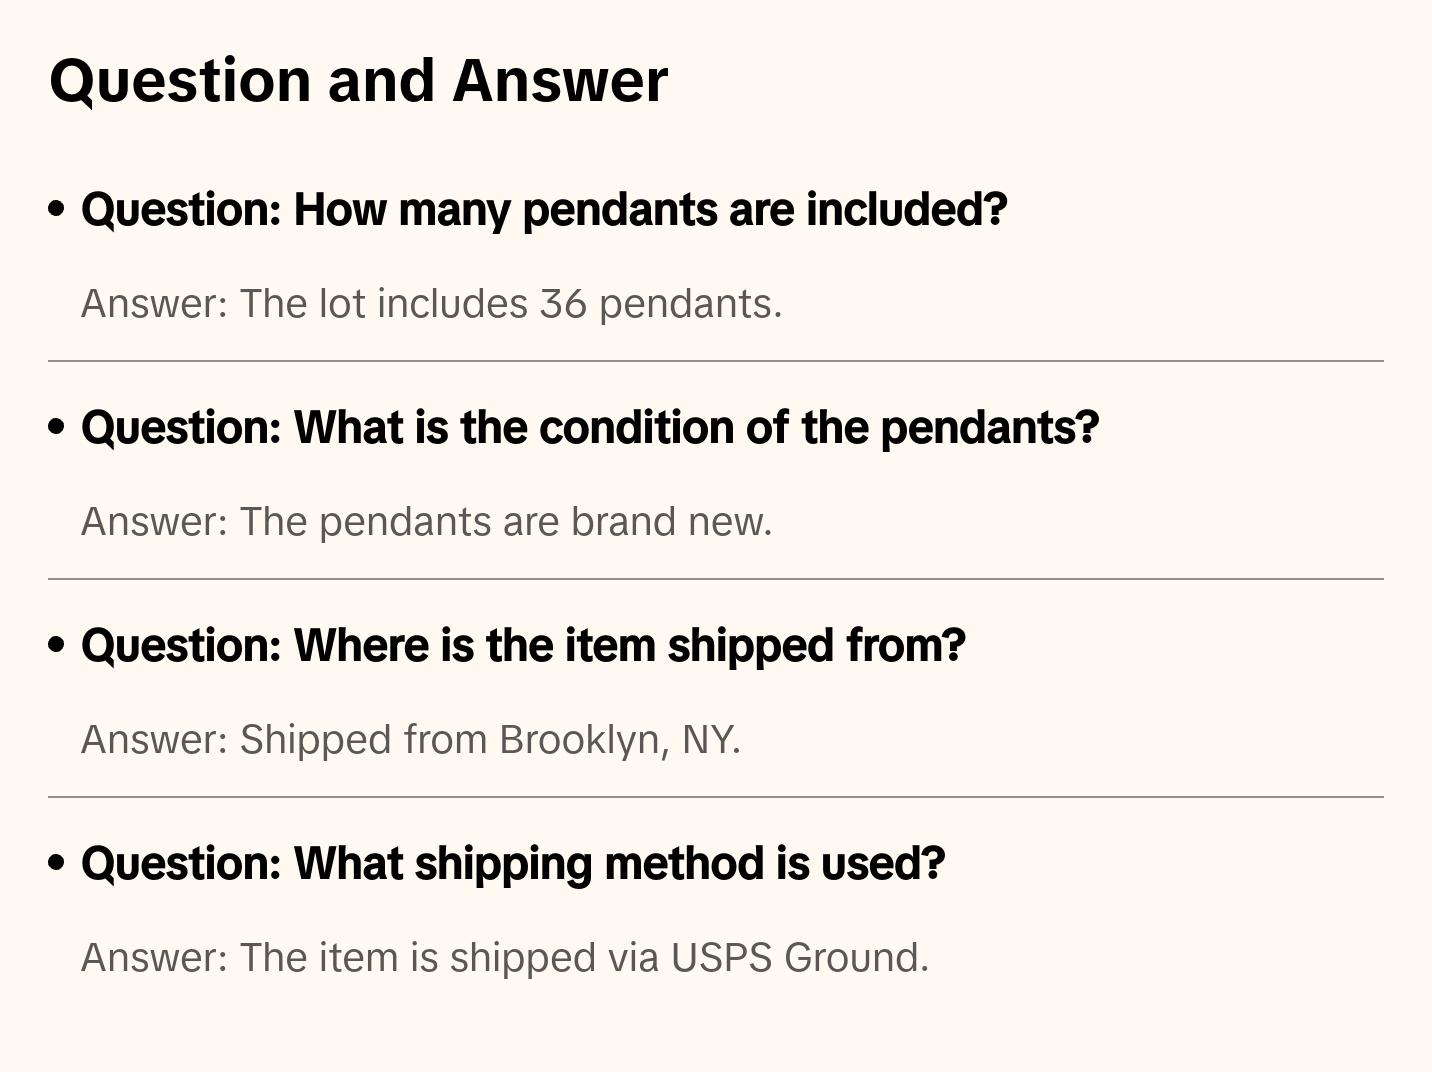Click the number 36 in the first answer

click(563, 304)
